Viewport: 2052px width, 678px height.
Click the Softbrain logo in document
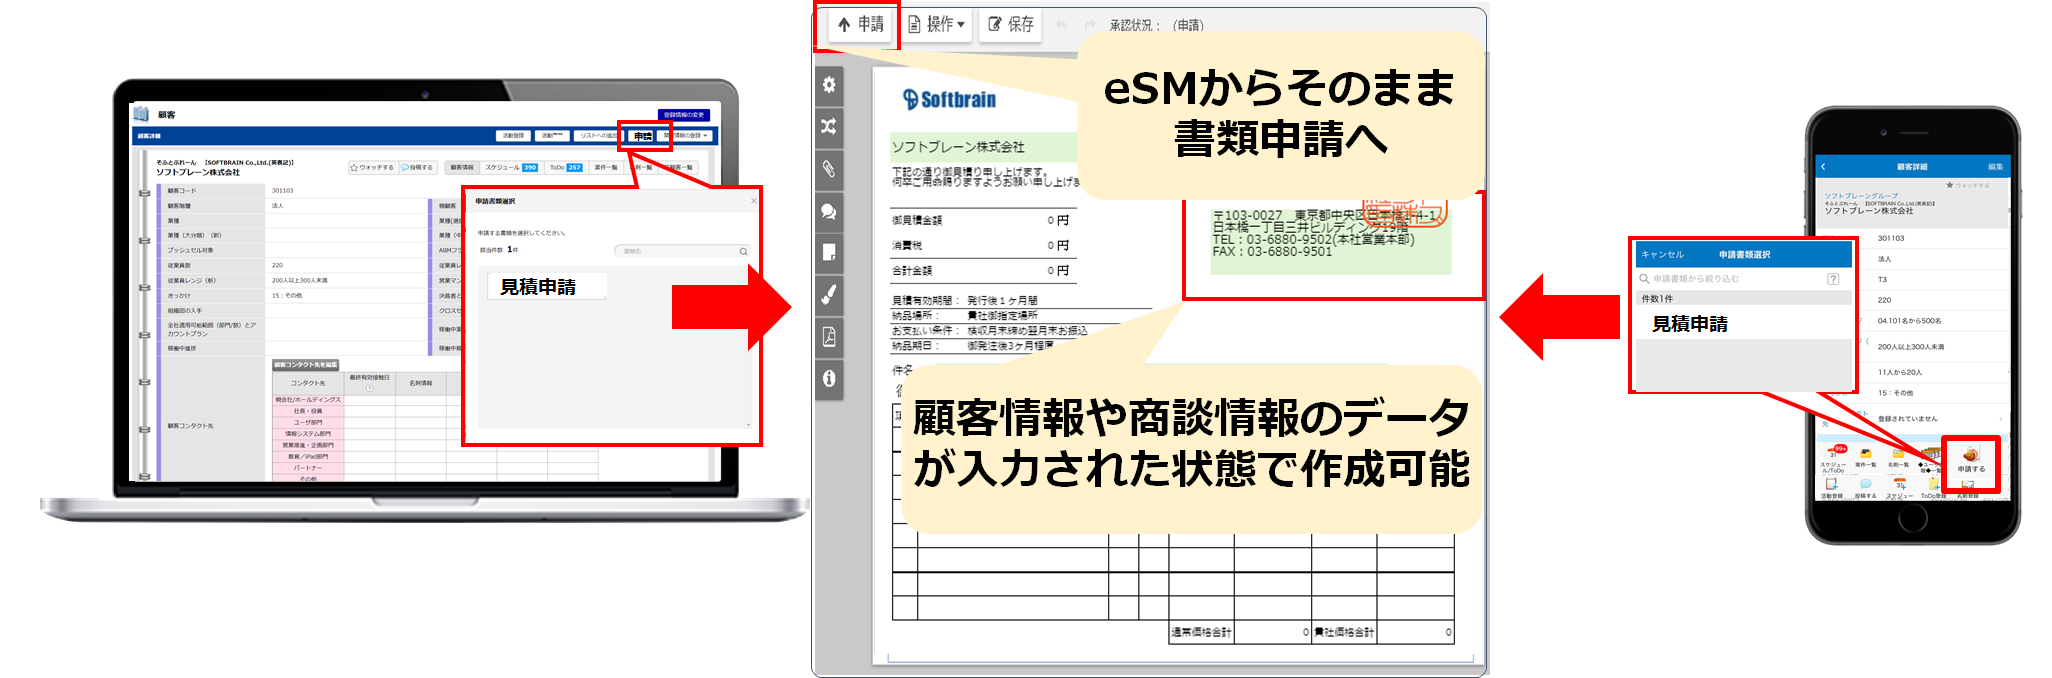tap(949, 99)
